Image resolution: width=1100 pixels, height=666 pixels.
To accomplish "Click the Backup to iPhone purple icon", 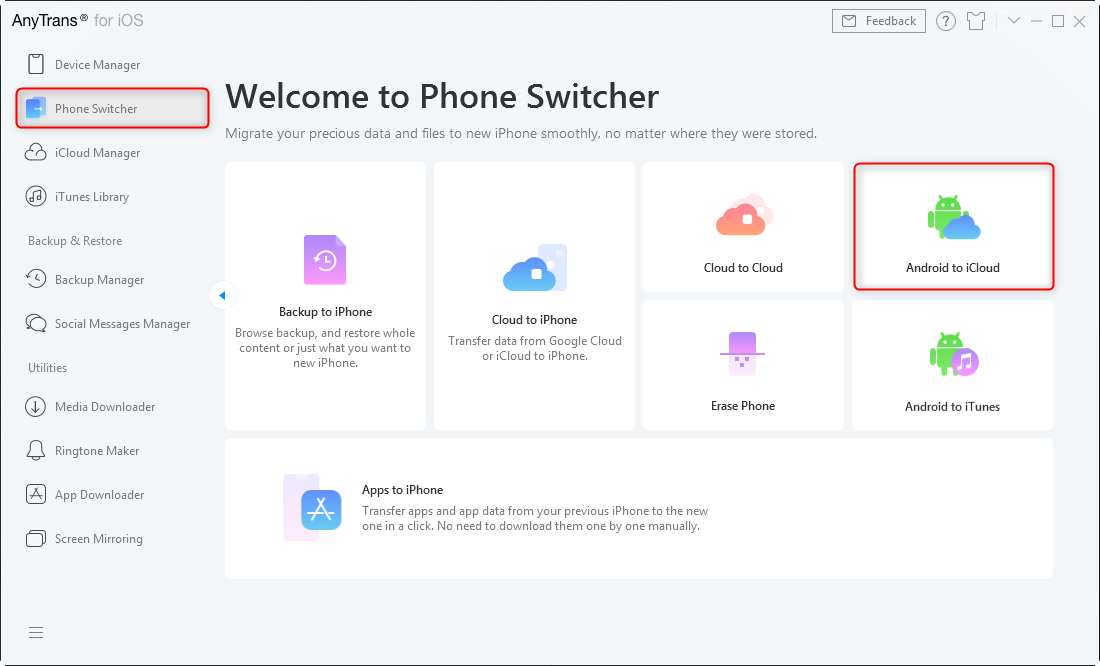I will click(325, 260).
